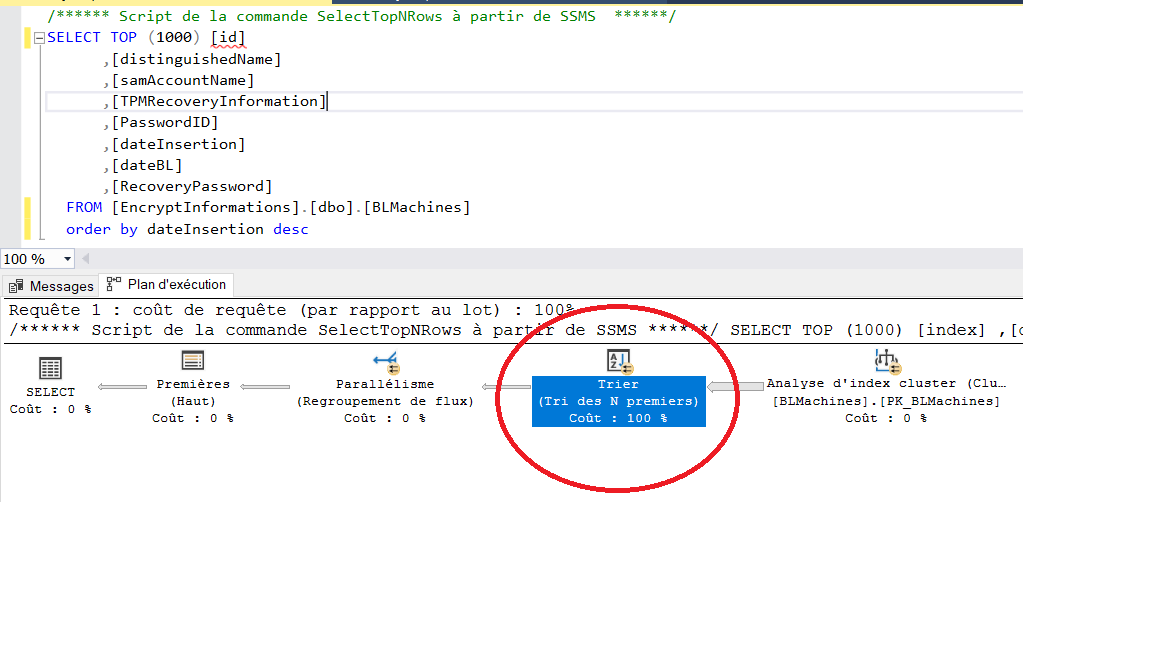Click the [BLMachines].[PK_BLMachines] index label
The height and width of the screenshot is (648, 1152).
click(x=886, y=401)
